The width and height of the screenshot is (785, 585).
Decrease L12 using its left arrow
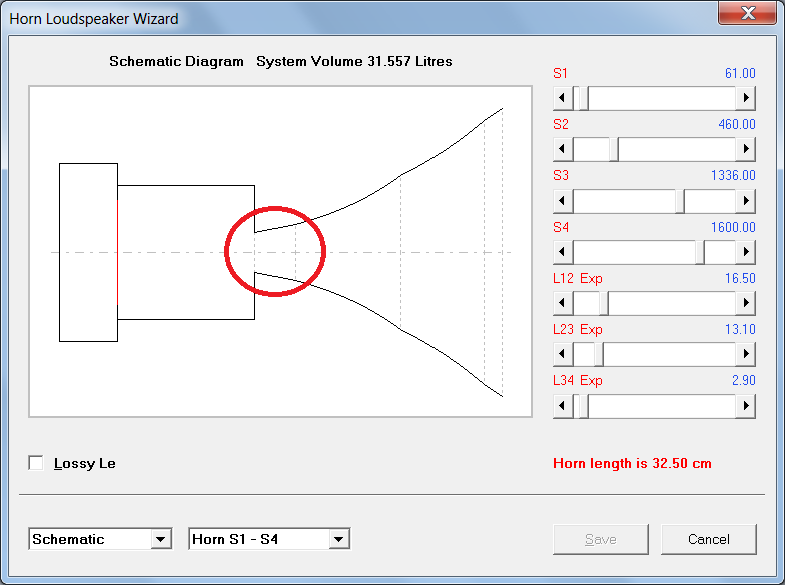pyautogui.click(x=563, y=303)
